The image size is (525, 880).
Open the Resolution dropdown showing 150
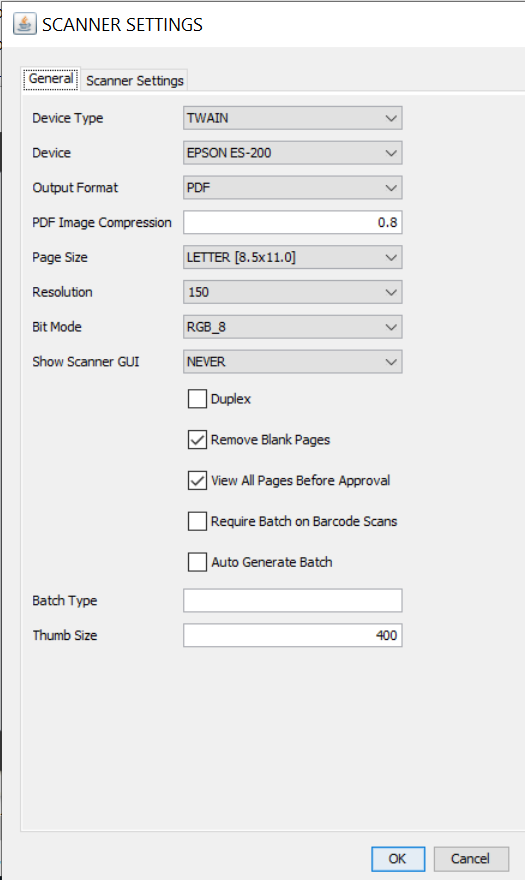(x=293, y=292)
